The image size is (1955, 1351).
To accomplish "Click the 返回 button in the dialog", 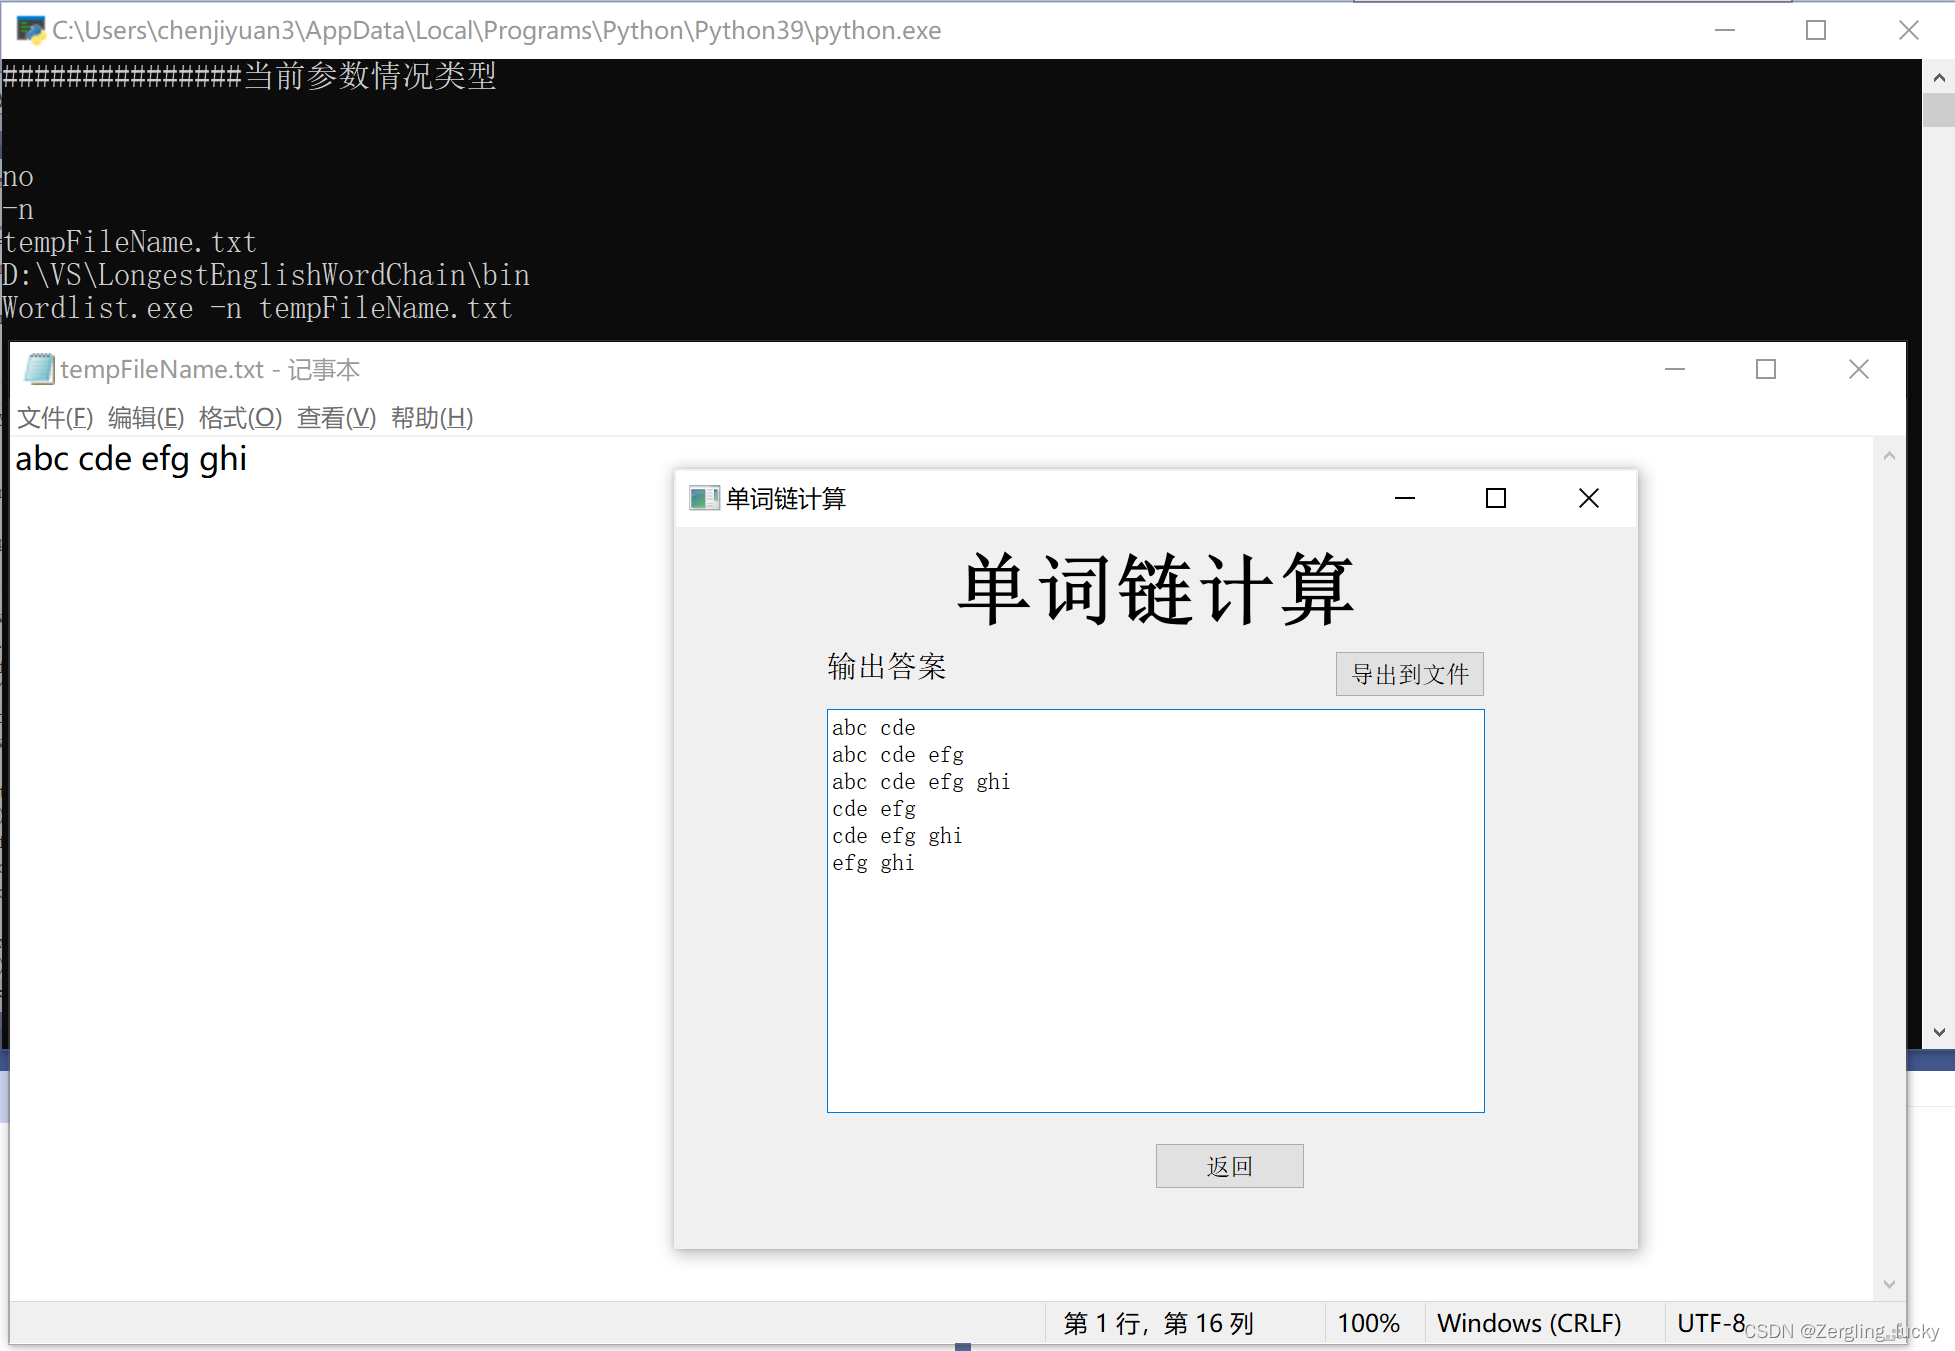I will click(1229, 1166).
